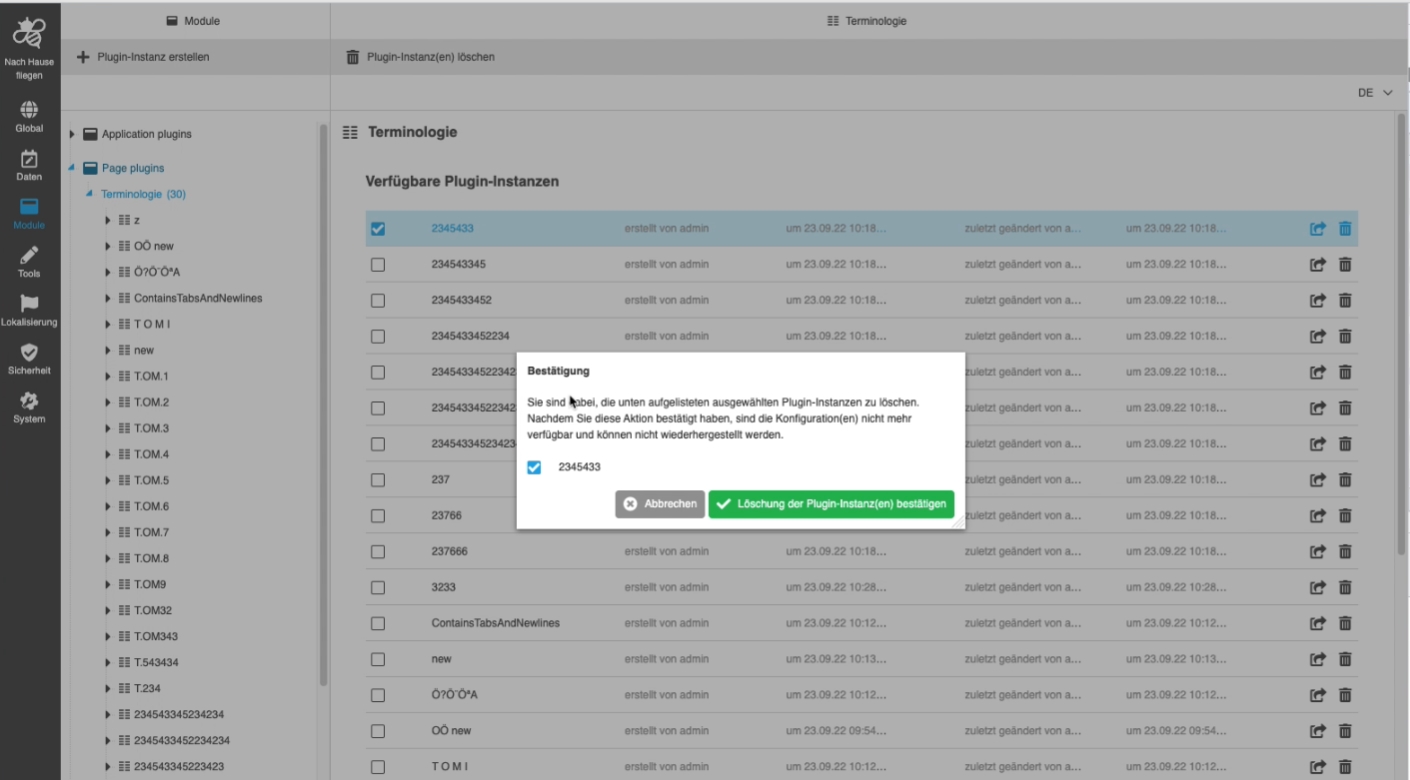Open the Tools pencil icon
The width and height of the screenshot is (1410, 780).
(x=29, y=256)
